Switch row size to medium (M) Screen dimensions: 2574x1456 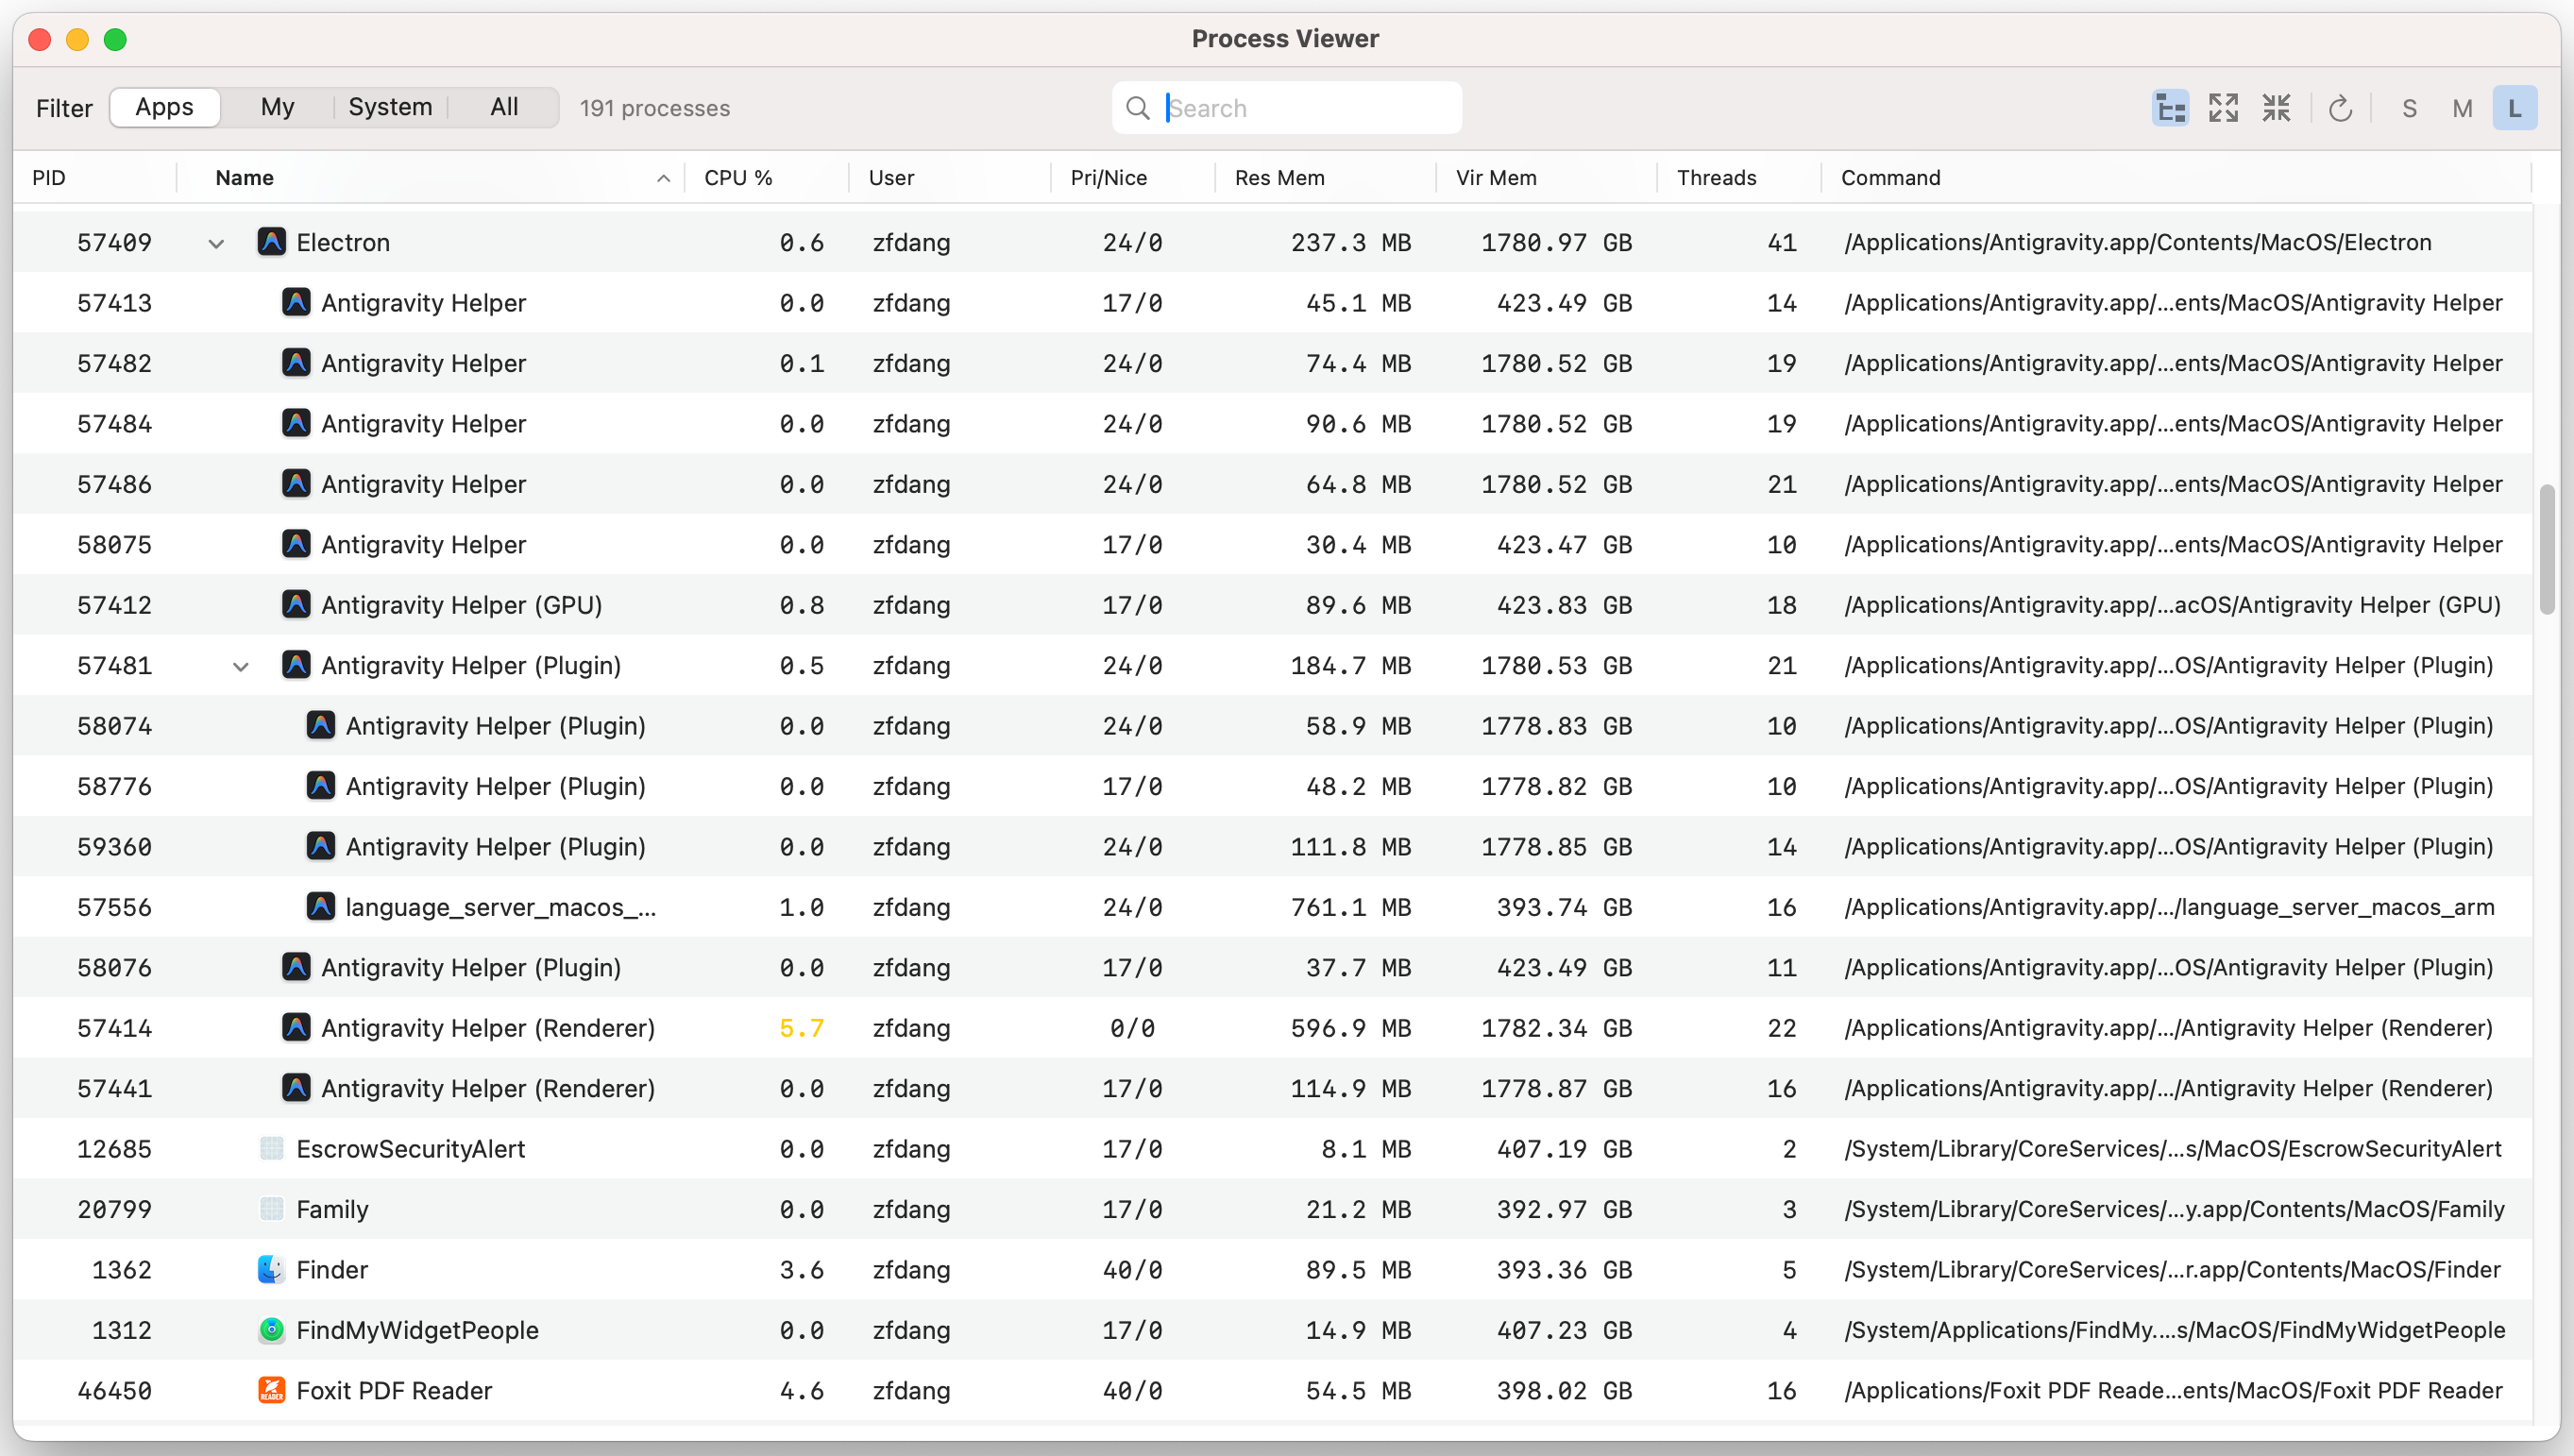click(2462, 108)
